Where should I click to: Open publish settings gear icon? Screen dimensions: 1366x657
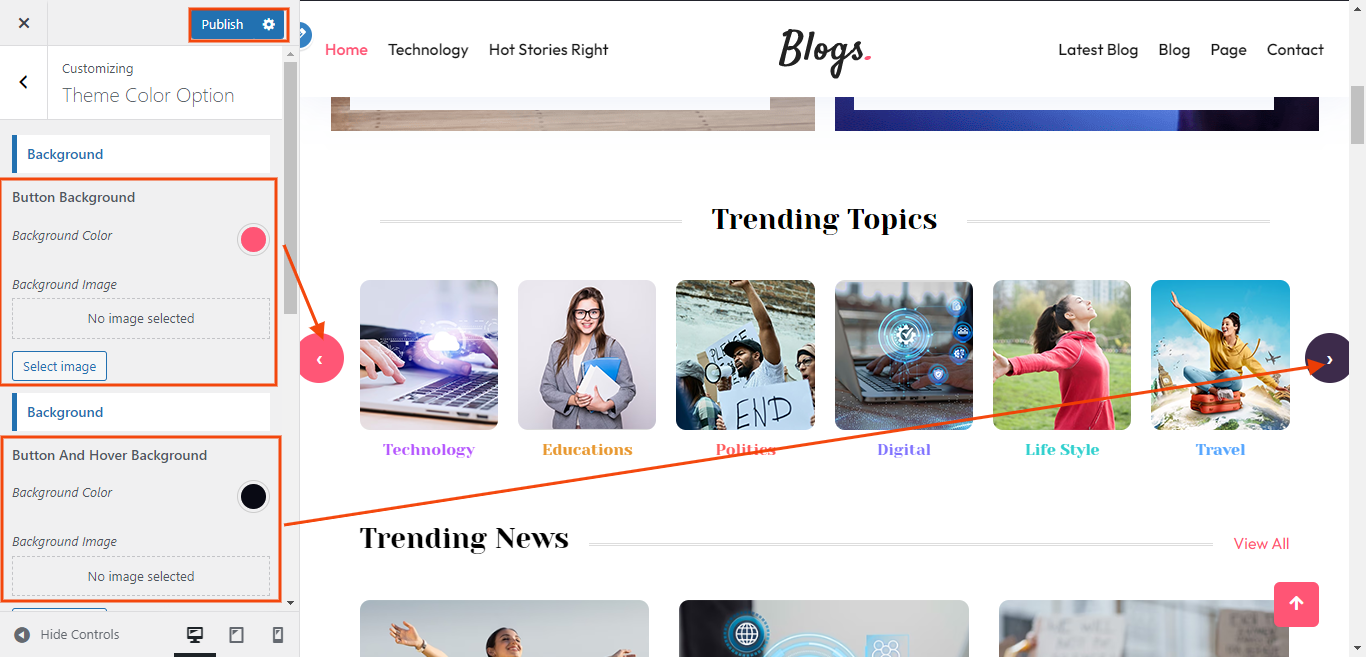click(x=268, y=24)
